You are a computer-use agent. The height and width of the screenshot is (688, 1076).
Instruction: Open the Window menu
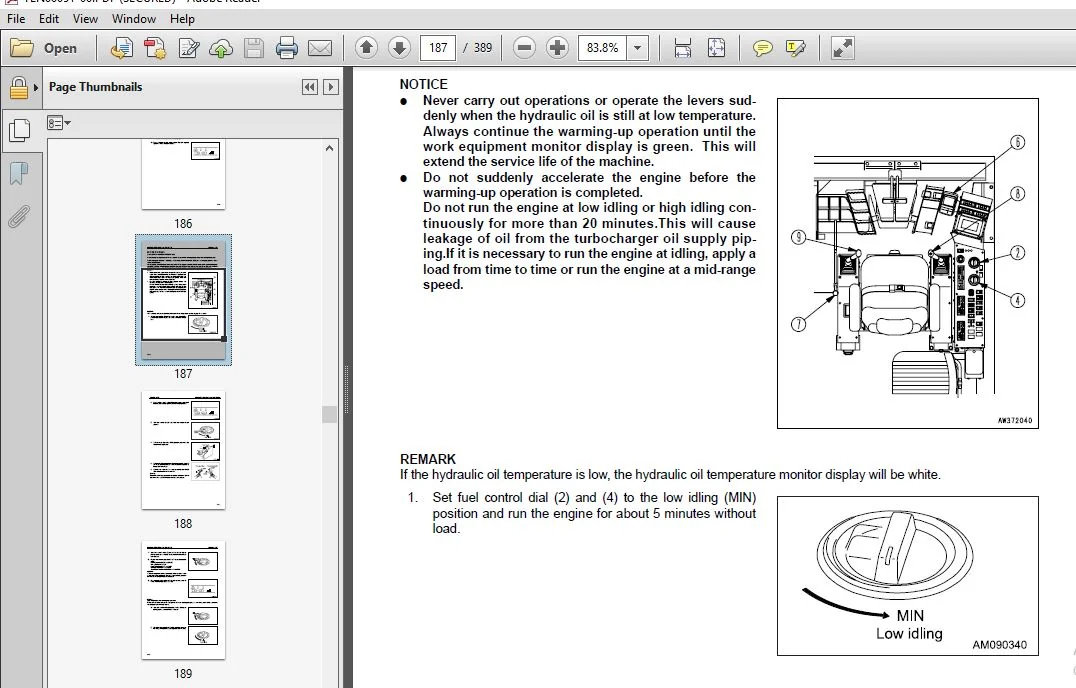134,19
